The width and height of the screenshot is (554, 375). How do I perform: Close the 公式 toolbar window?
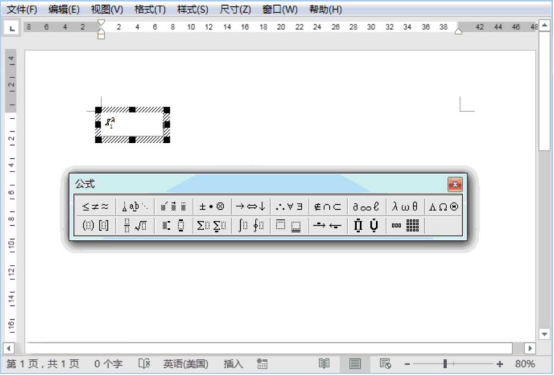[455, 184]
